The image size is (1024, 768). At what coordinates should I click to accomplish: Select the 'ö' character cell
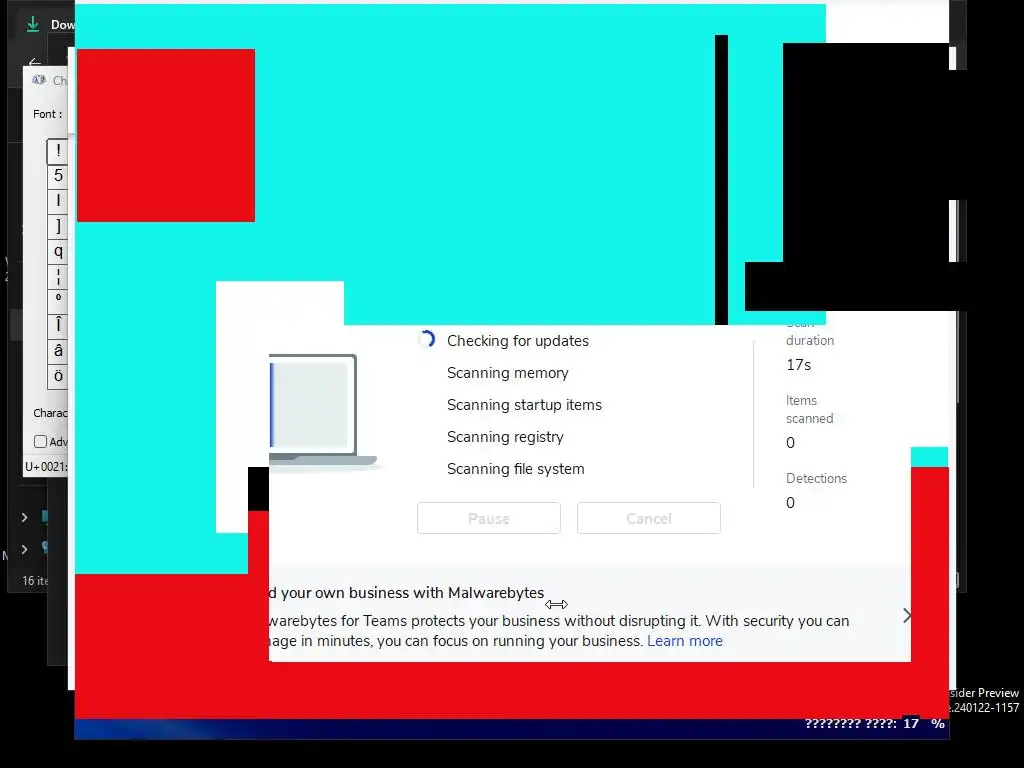pos(57,376)
